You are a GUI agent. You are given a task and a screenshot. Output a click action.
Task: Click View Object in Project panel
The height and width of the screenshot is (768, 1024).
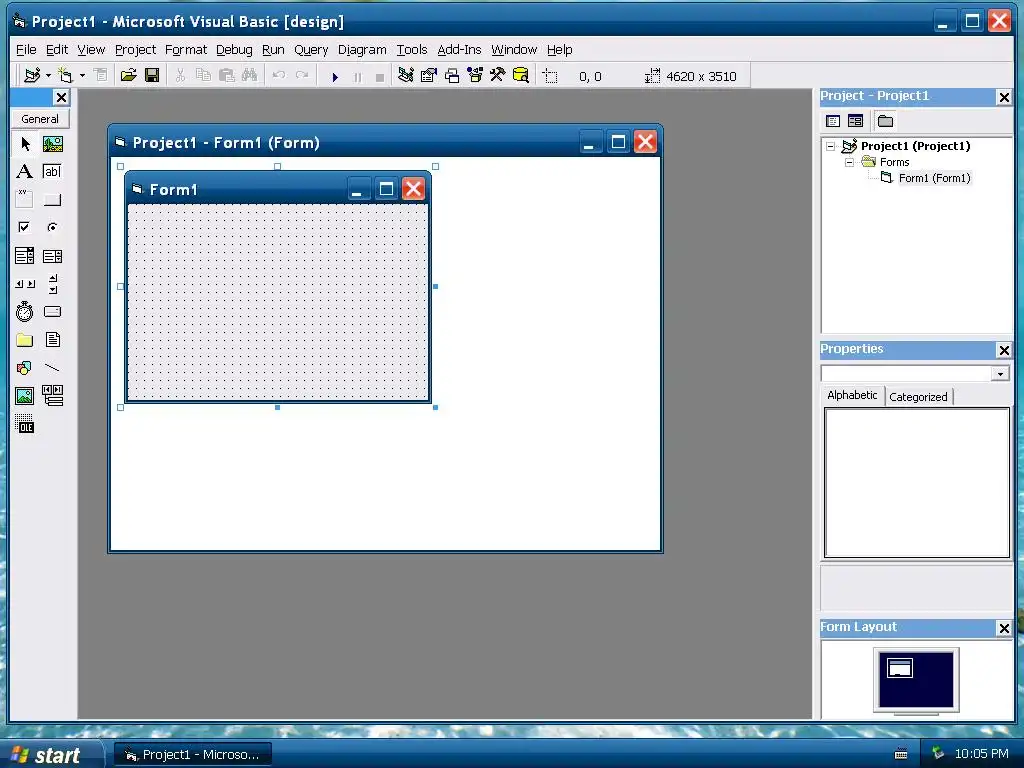pos(856,121)
